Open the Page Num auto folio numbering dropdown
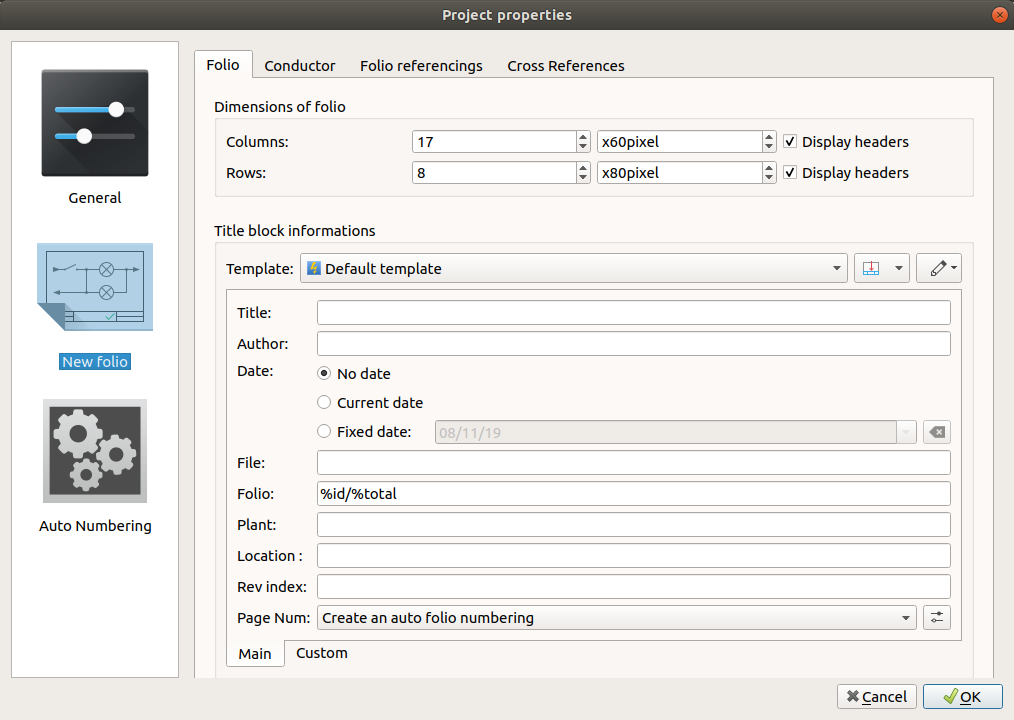Image resolution: width=1014 pixels, height=720 pixels. [616, 618]
